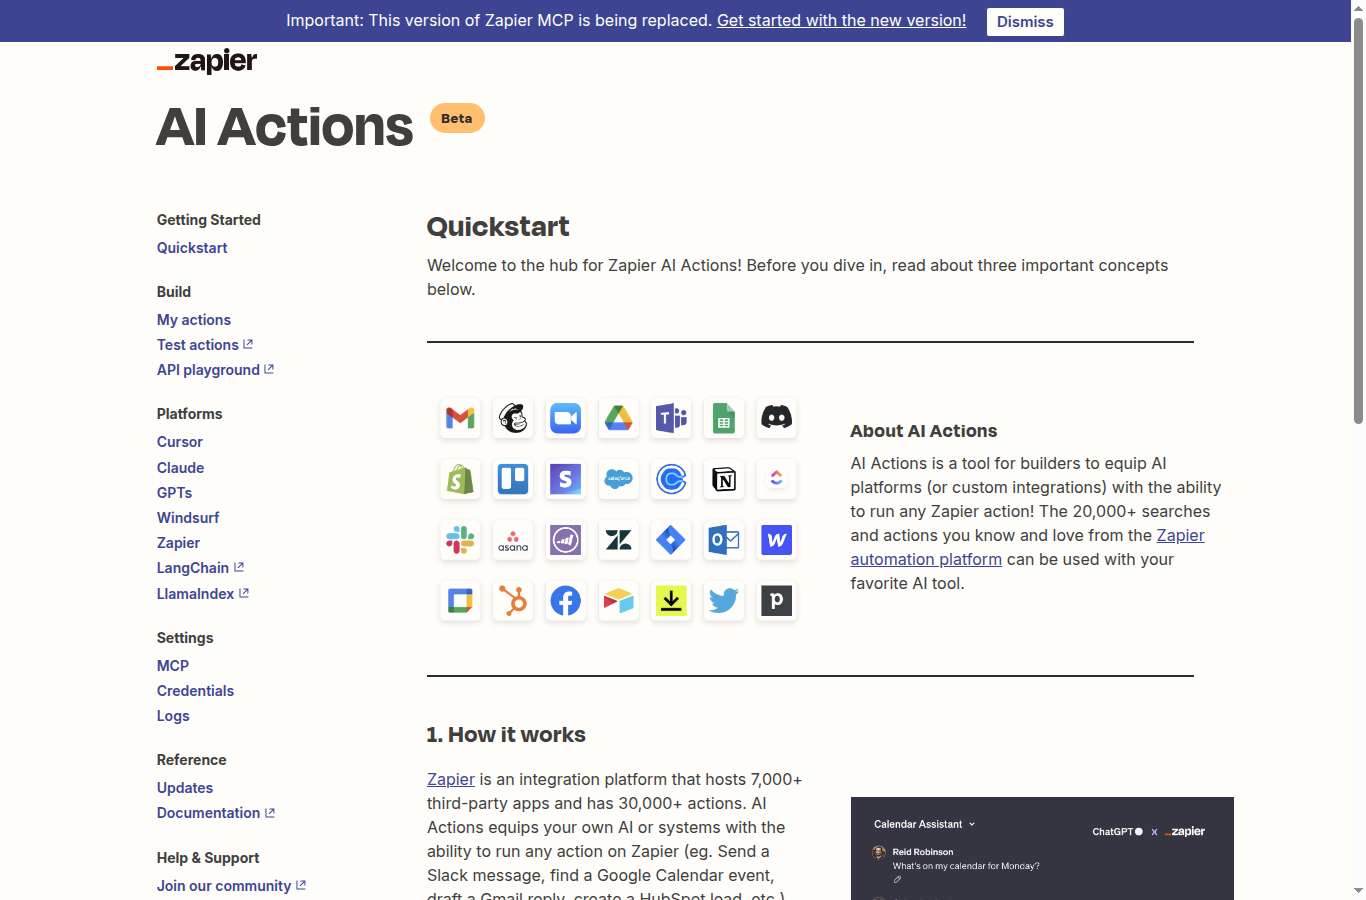Click the page vertical scrollbar
The height and width of the screenshot is (900, 1366).
1358,230
